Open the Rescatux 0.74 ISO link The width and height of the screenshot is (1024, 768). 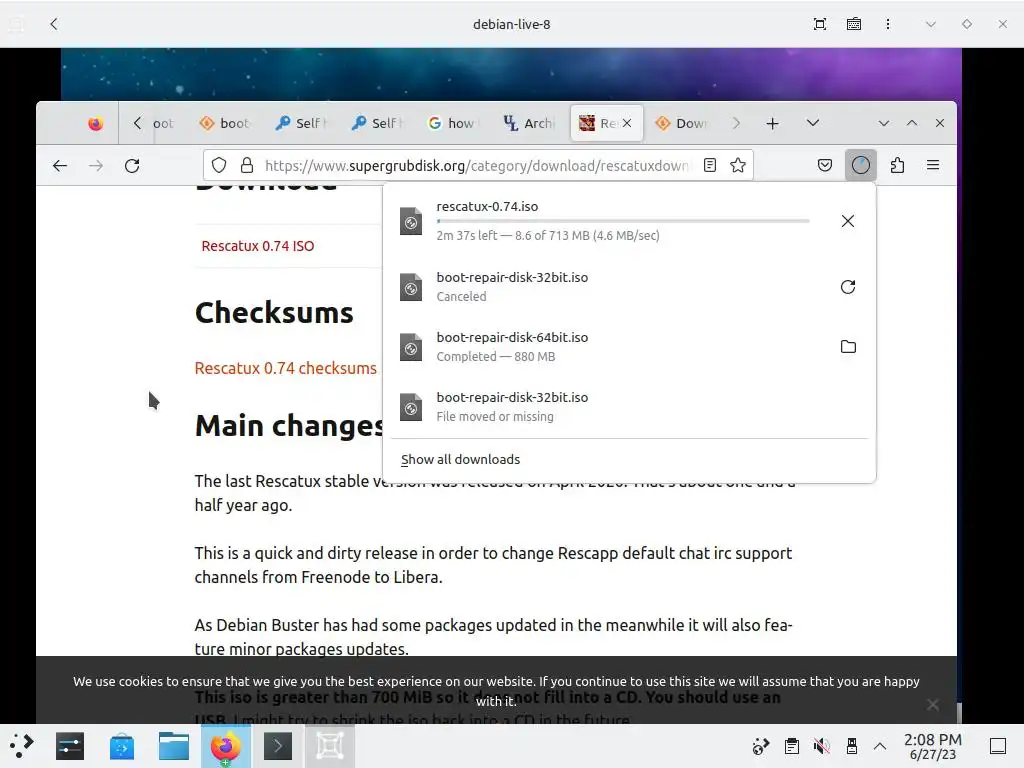257,246
